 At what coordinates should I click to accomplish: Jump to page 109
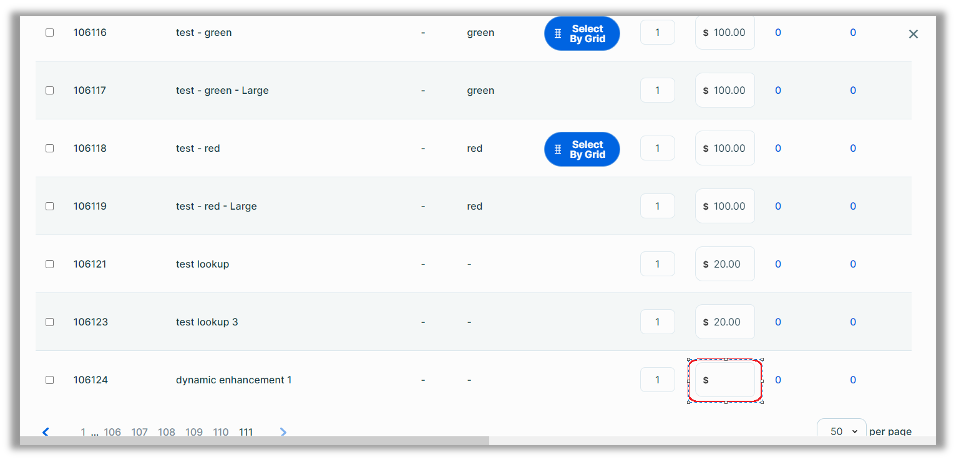point(194,433)
